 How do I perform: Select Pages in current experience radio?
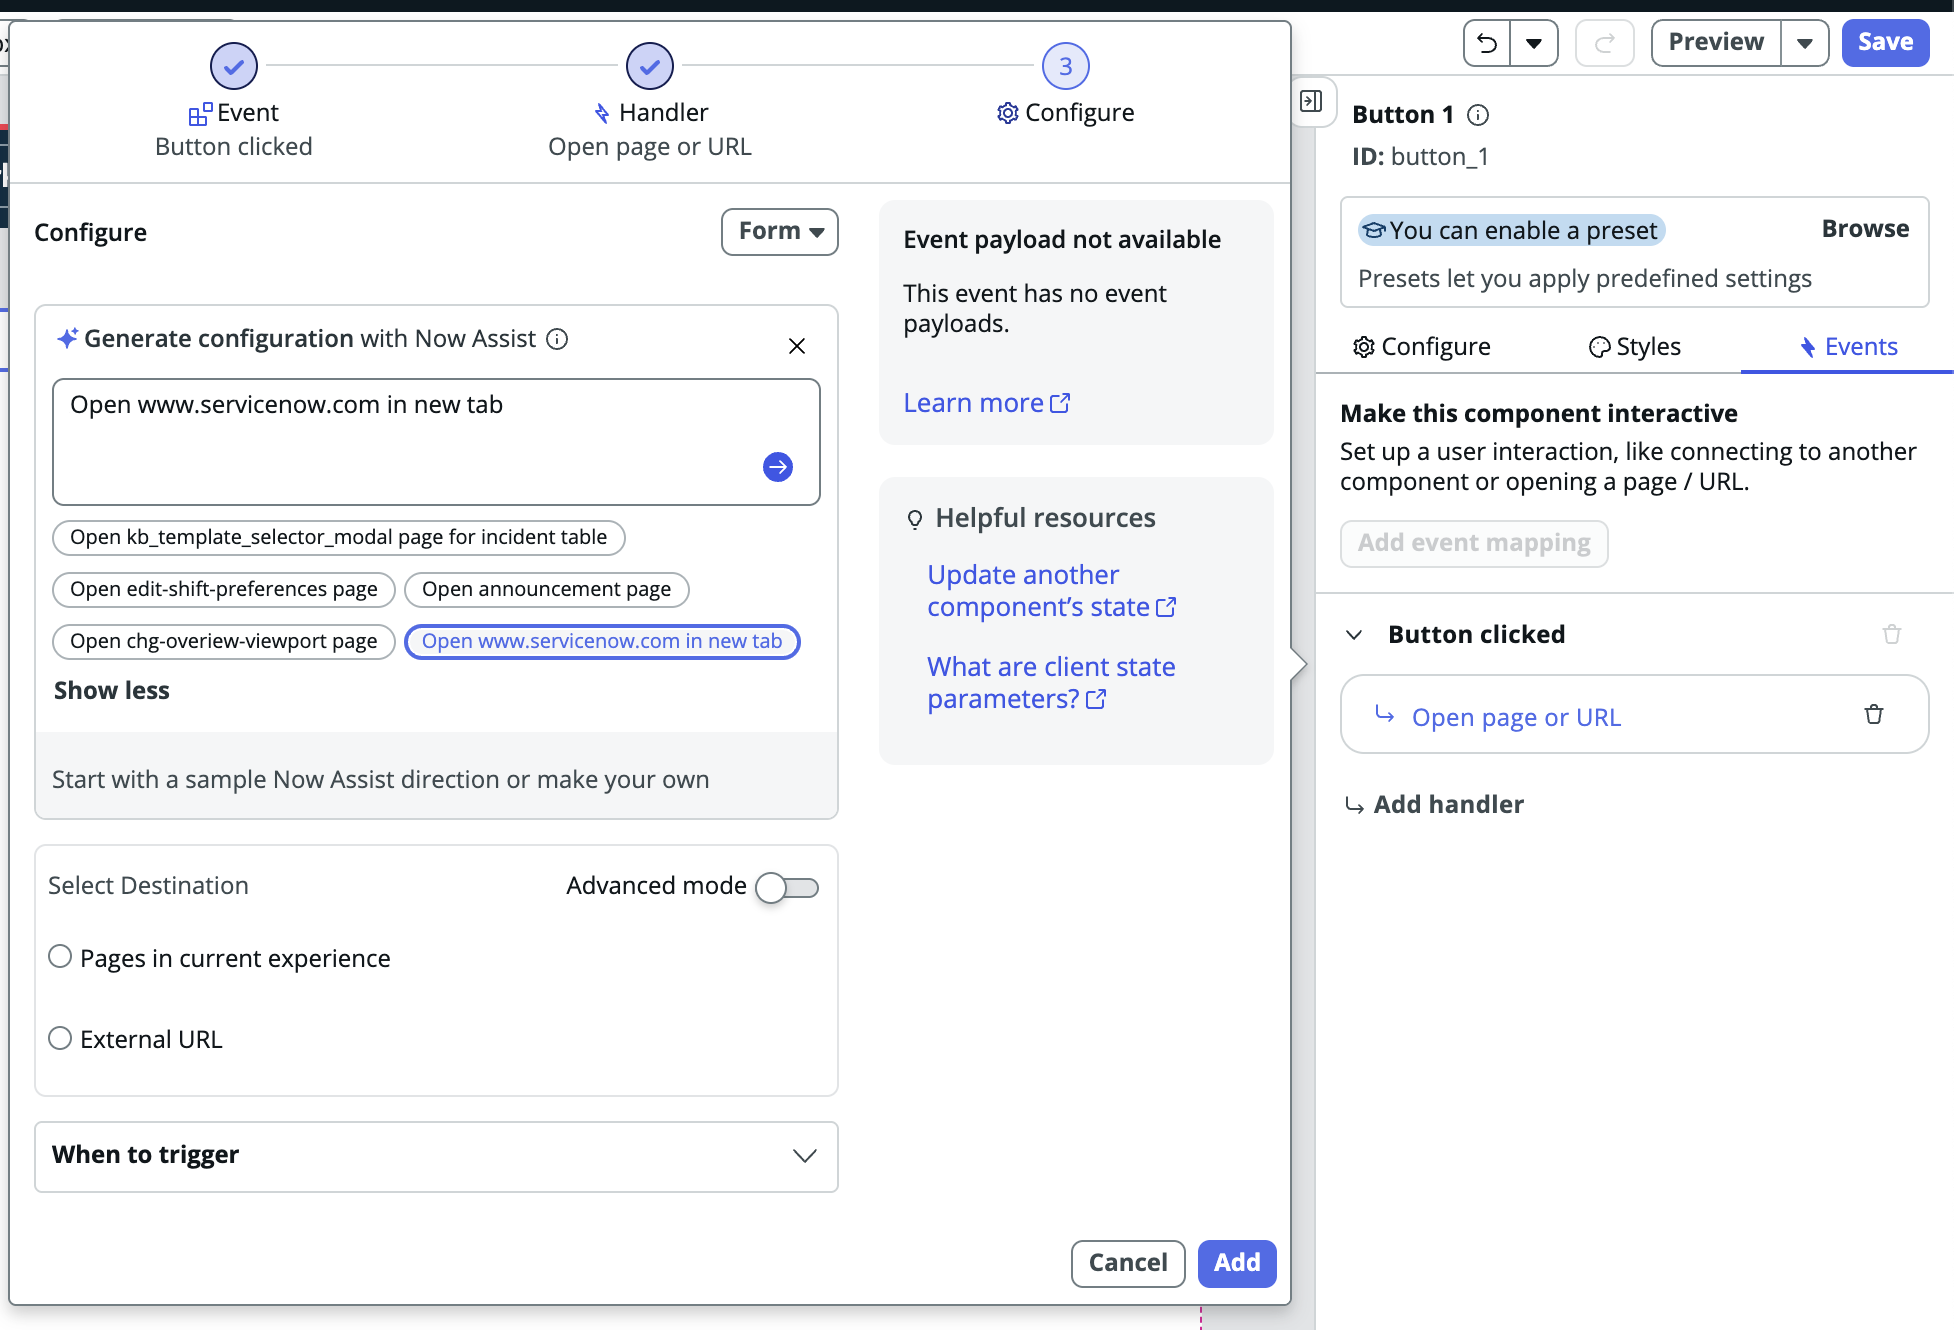click(60, 957)
